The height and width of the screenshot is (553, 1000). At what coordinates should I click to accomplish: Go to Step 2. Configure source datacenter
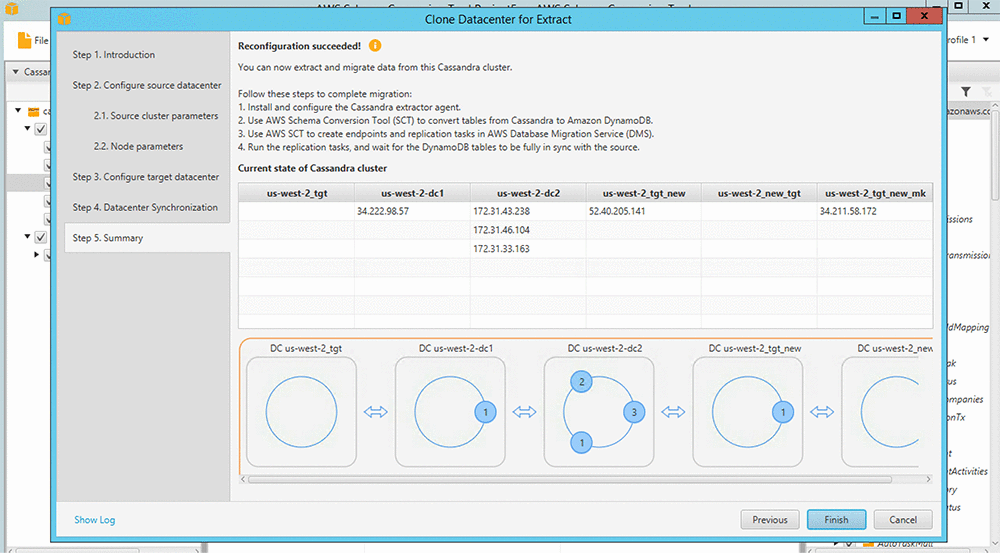147,85
